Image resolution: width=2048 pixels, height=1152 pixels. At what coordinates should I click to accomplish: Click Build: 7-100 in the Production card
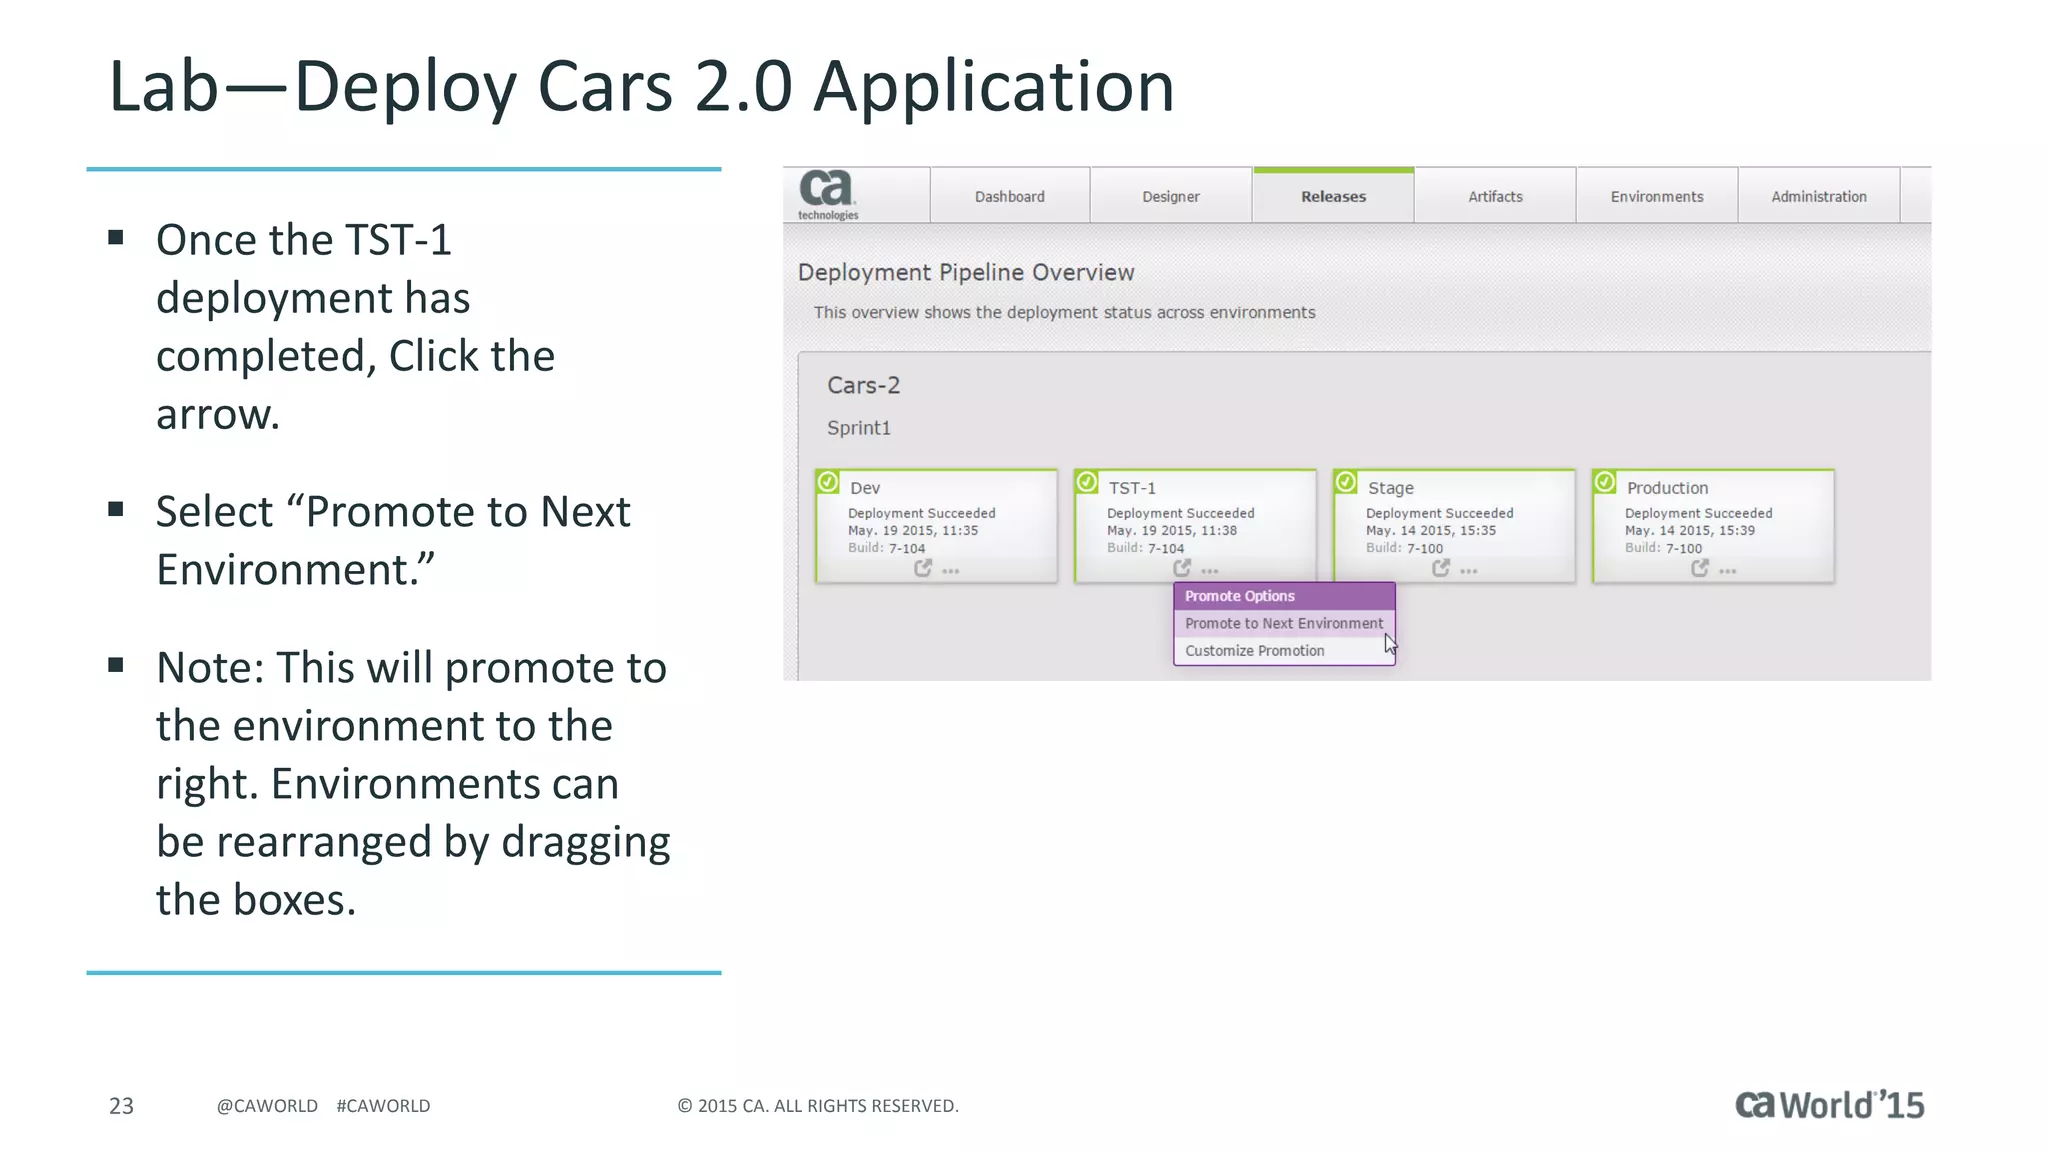[1663, 548]
